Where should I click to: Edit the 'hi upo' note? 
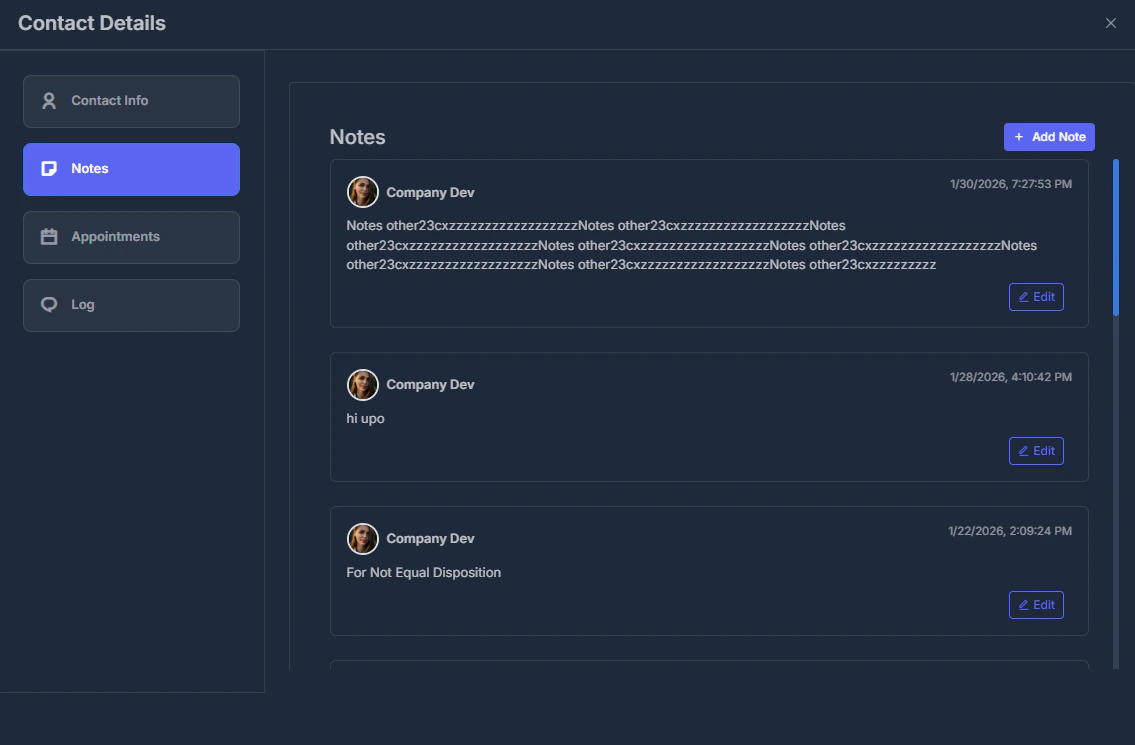(x=1036, y=450)
